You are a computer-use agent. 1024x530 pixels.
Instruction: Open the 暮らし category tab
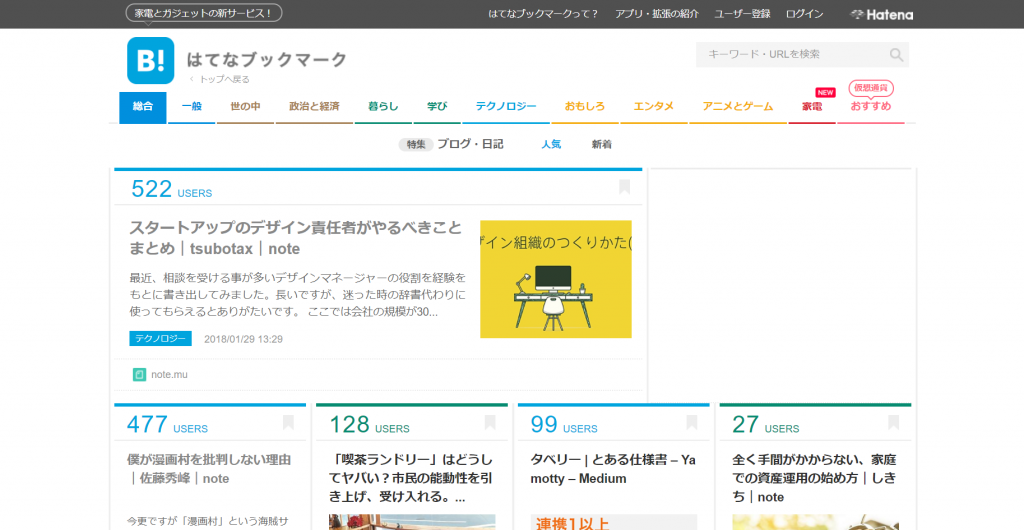383,107
